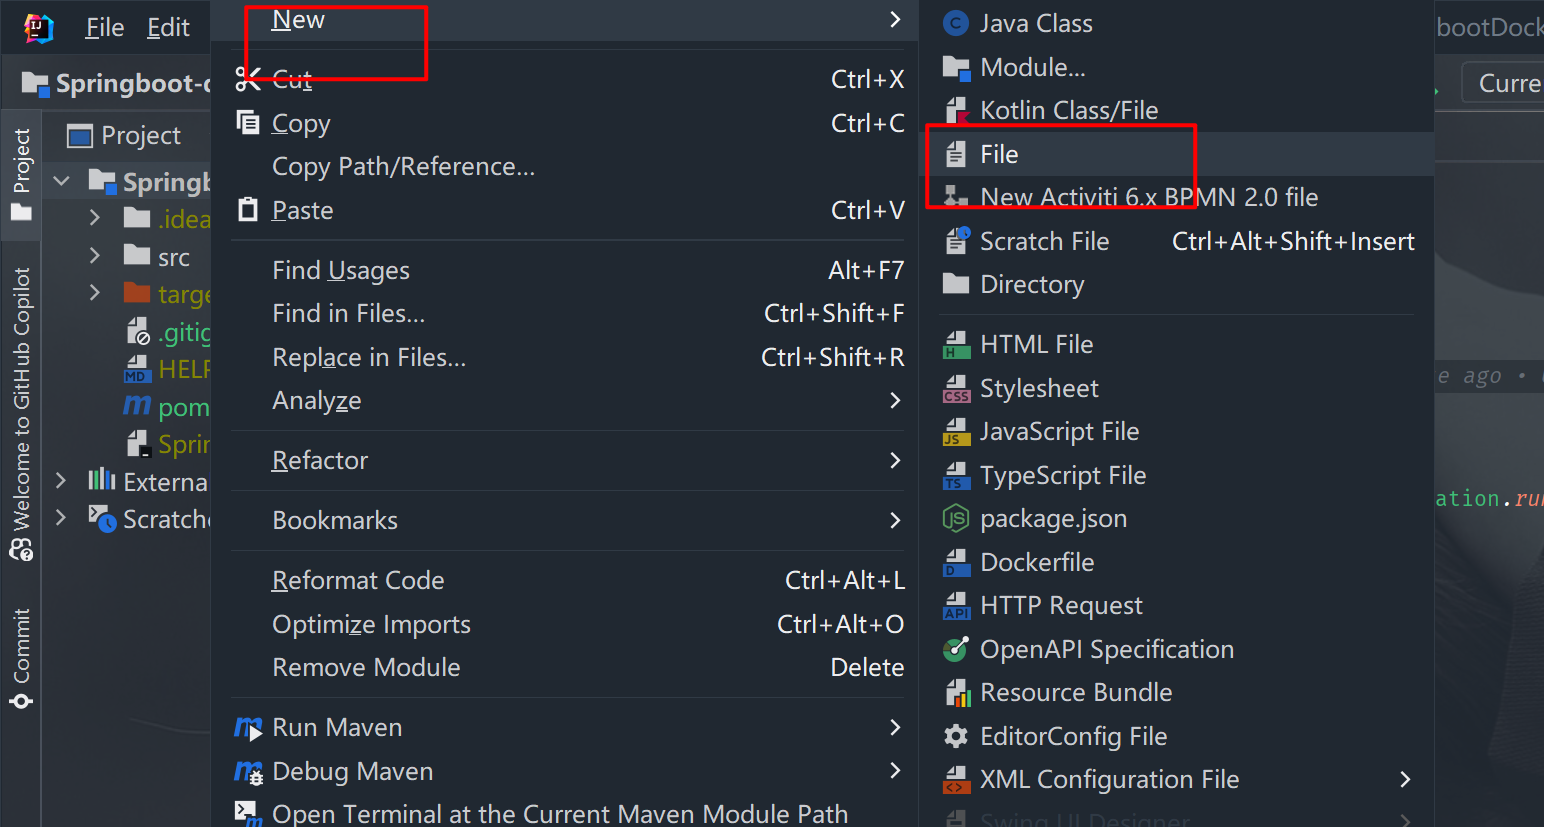Click the package.json Node icon
Image resolution: width=1544 pixels, height=827 pixels.
click(x=956, y=519)
